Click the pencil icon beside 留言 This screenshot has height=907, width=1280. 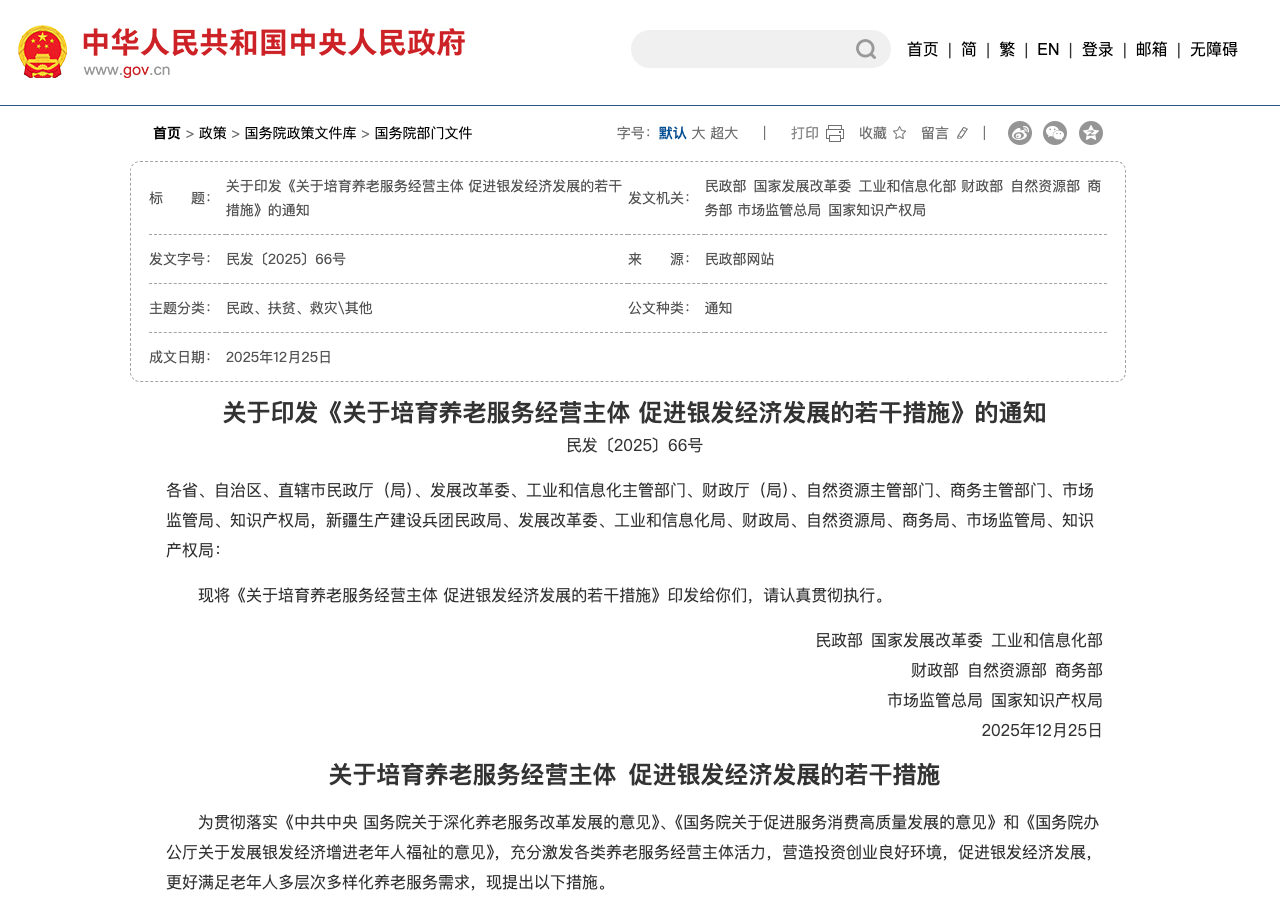click(962, 133)
